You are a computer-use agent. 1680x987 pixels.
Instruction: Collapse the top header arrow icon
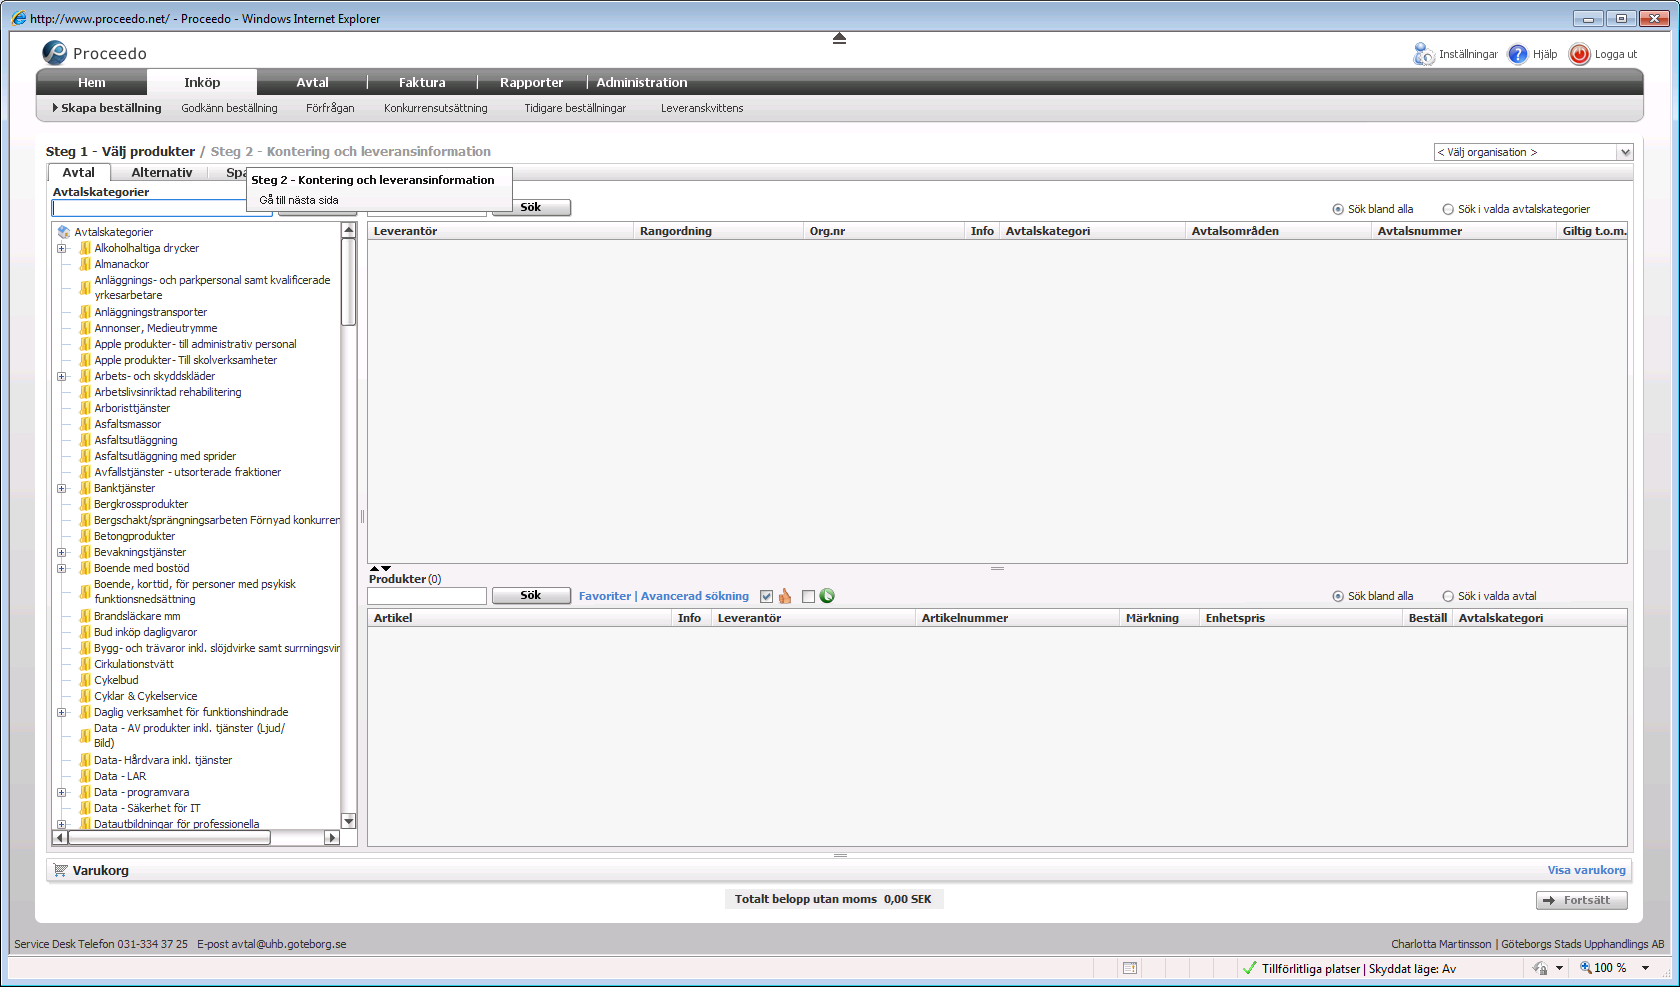pos(840,38)
